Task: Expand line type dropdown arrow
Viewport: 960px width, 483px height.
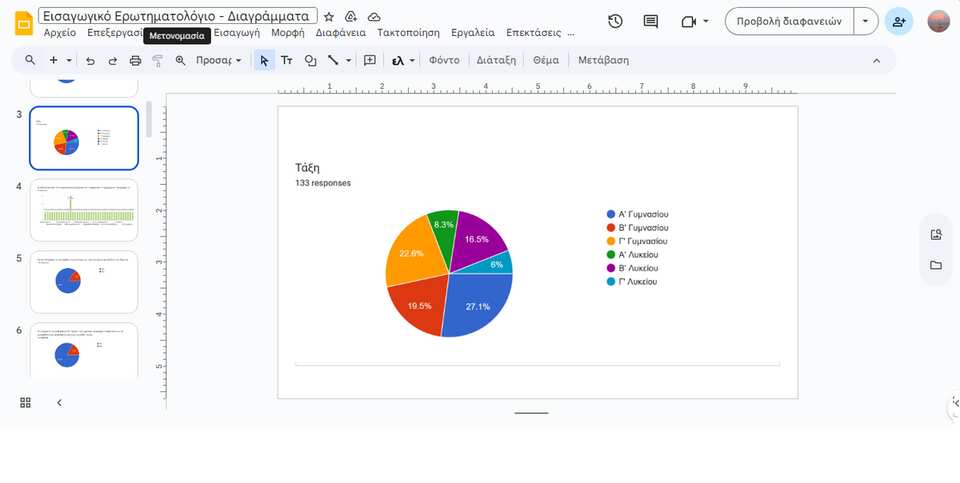Action: click(348, 61)
